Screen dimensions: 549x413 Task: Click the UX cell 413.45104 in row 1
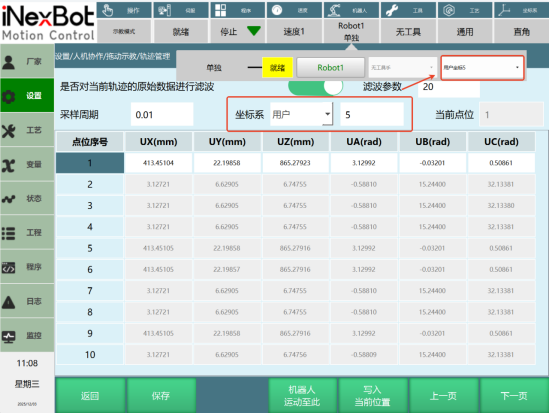(x=158, y=163)
